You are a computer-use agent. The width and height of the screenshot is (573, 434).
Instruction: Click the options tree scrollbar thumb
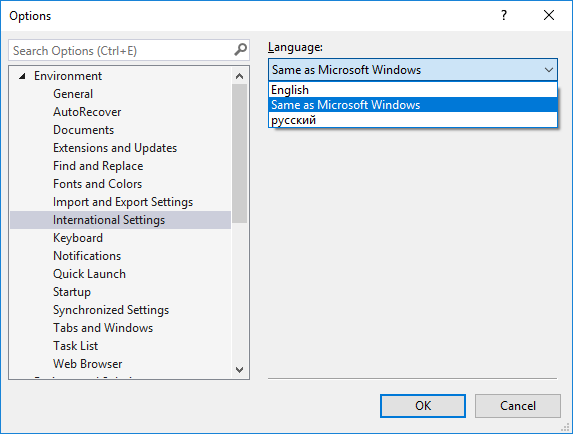click(239, 153)
